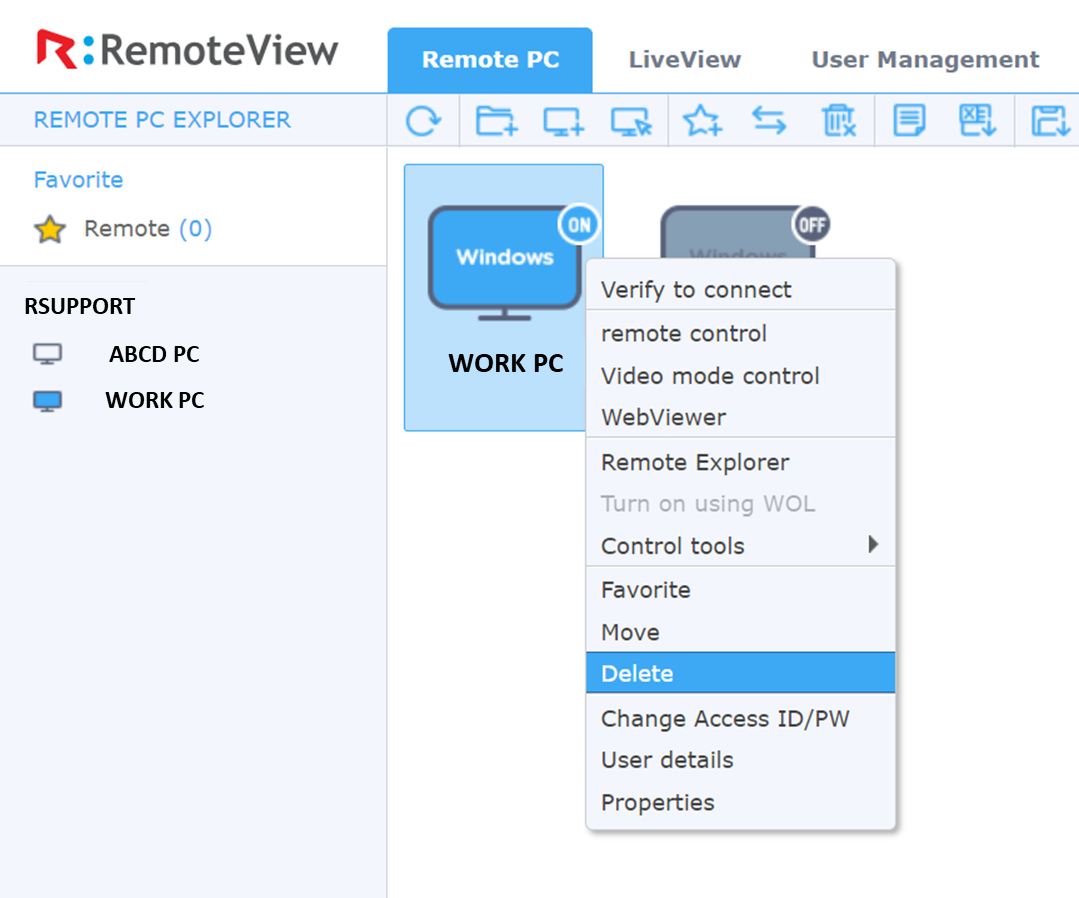
Task: Click the notes document toolbar icon
Action: pos(909,121)
